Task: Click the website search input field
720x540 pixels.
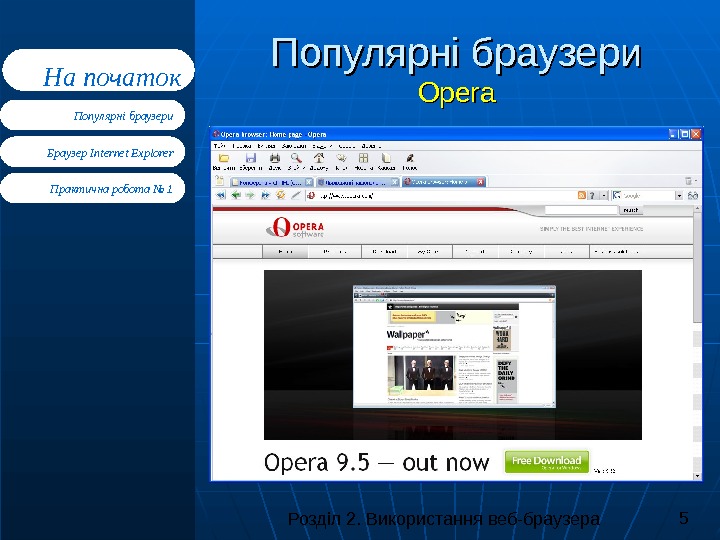Action: 581,210
